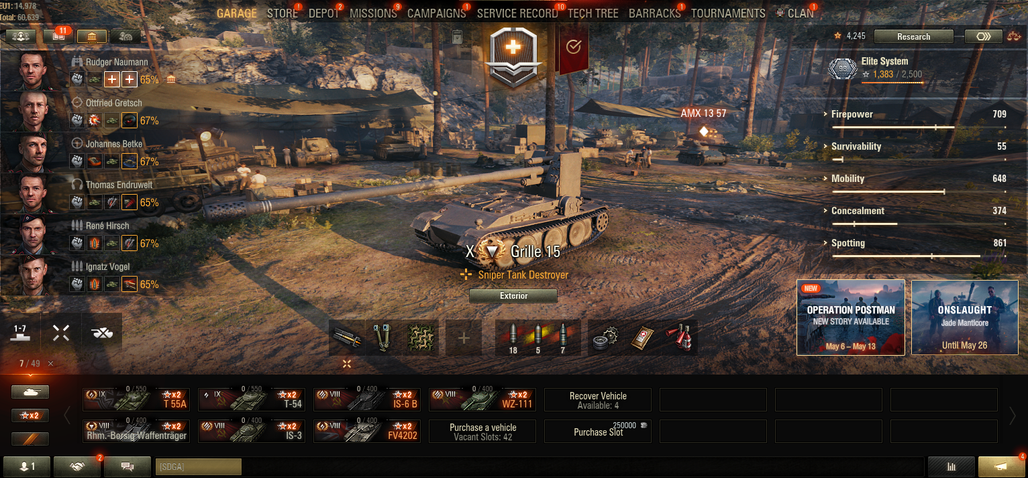Image resolution: width=1028 pixels, height=478 pixels.
Task: Click the Research button
Action: tap(913, 37)
